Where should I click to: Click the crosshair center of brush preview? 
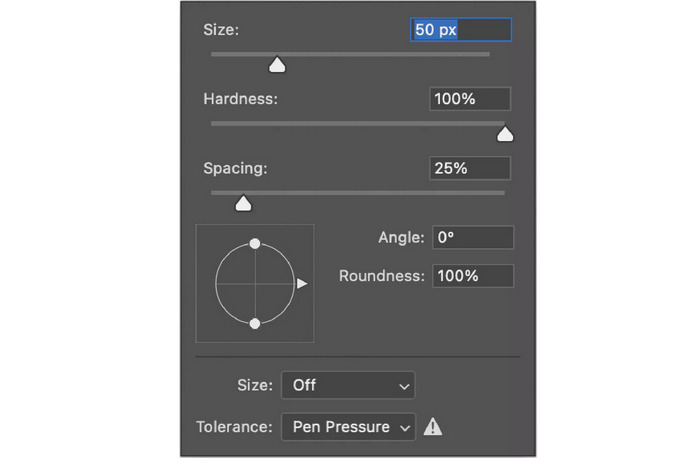[x=255, y=284]
